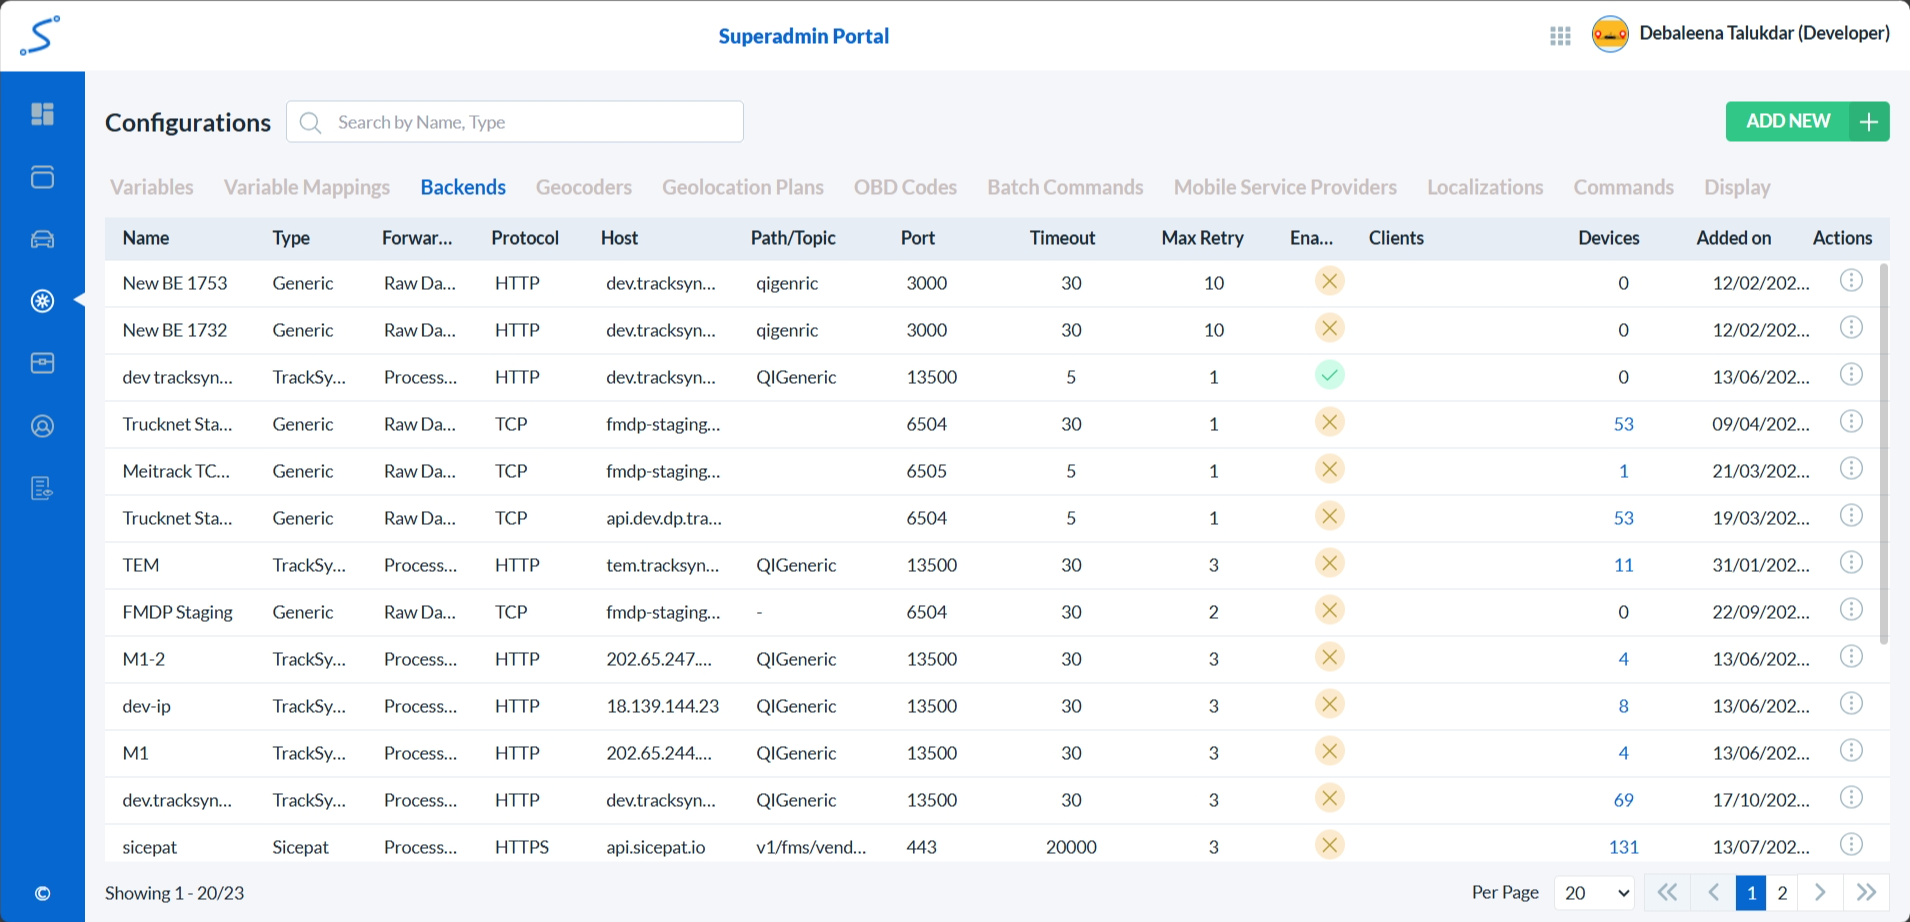Click the vehicle car icon in sidebar
1910x922 pixels.
click(x=42, y=239)
